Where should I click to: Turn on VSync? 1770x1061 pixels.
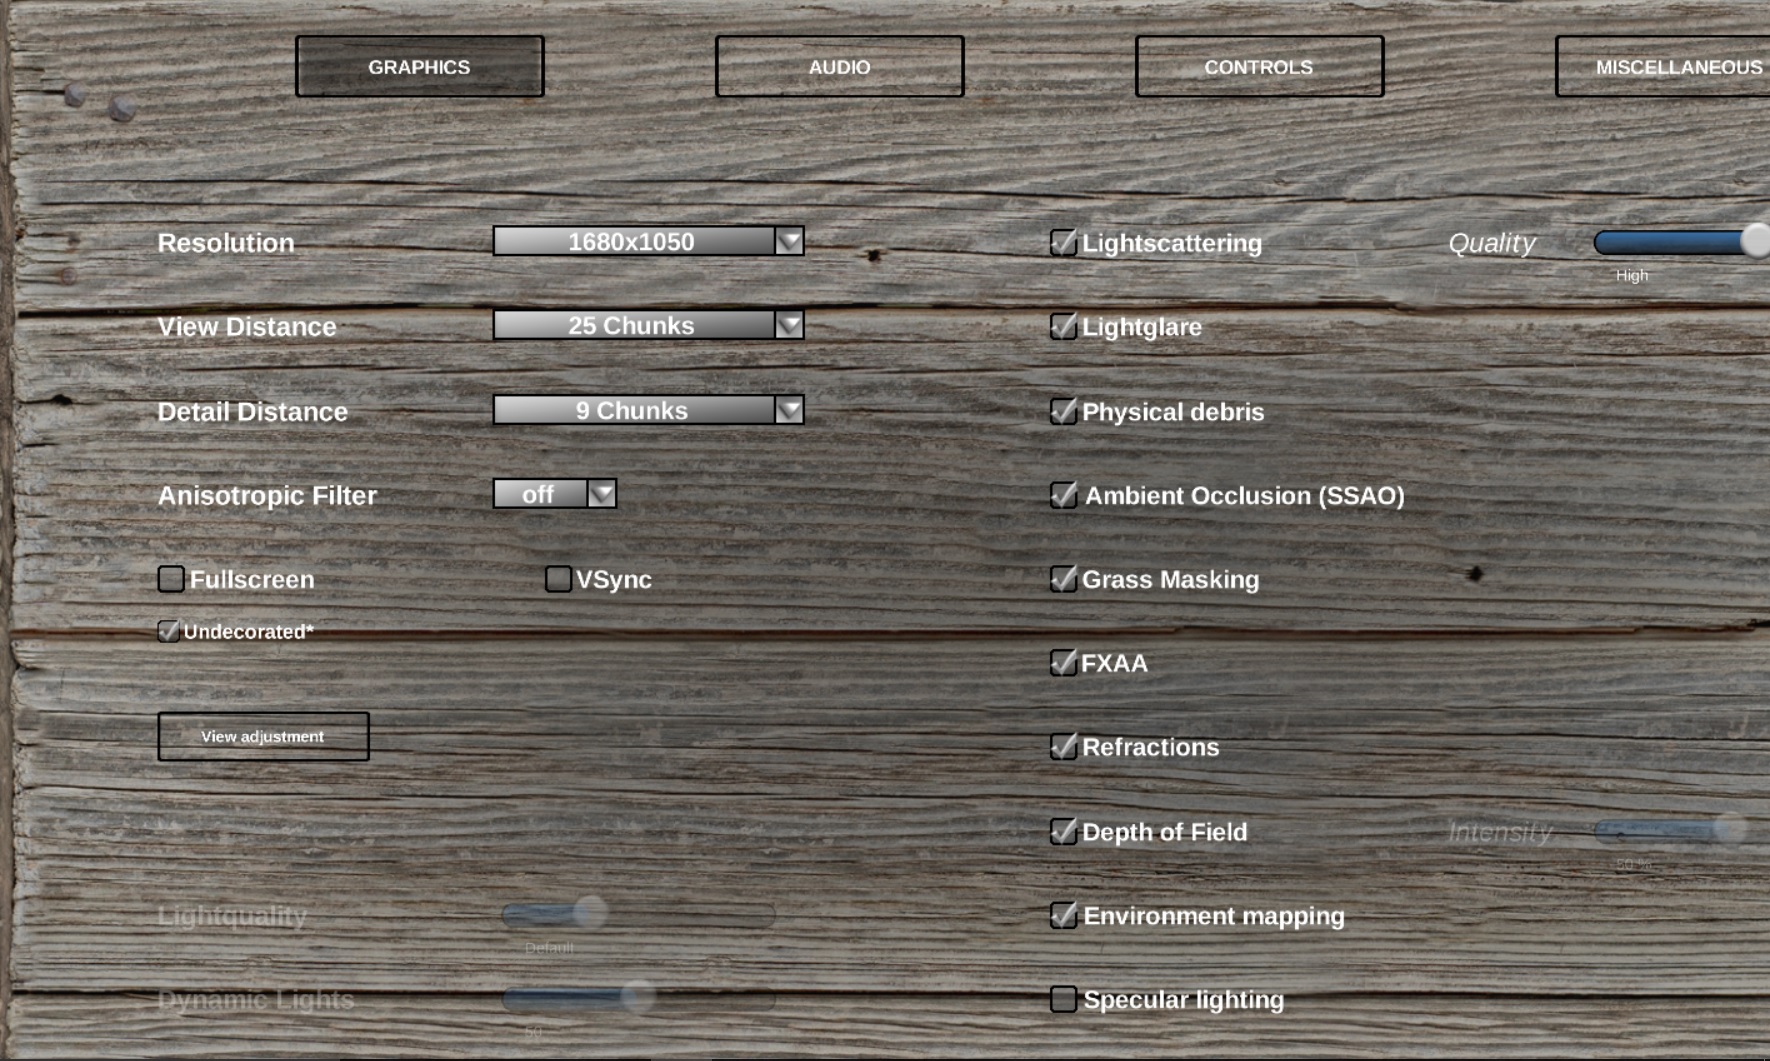(558, 579)
